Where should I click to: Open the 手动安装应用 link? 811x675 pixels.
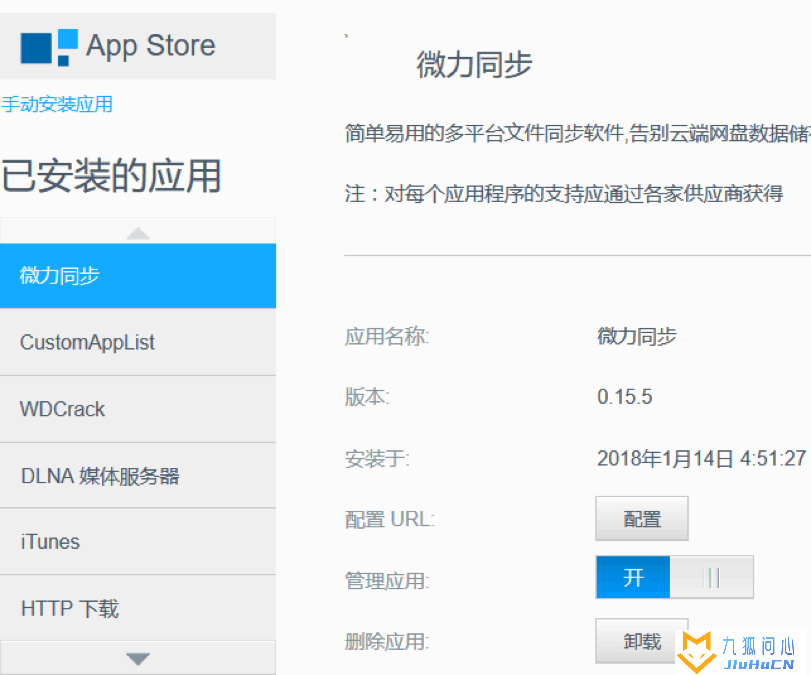point(57,104)
